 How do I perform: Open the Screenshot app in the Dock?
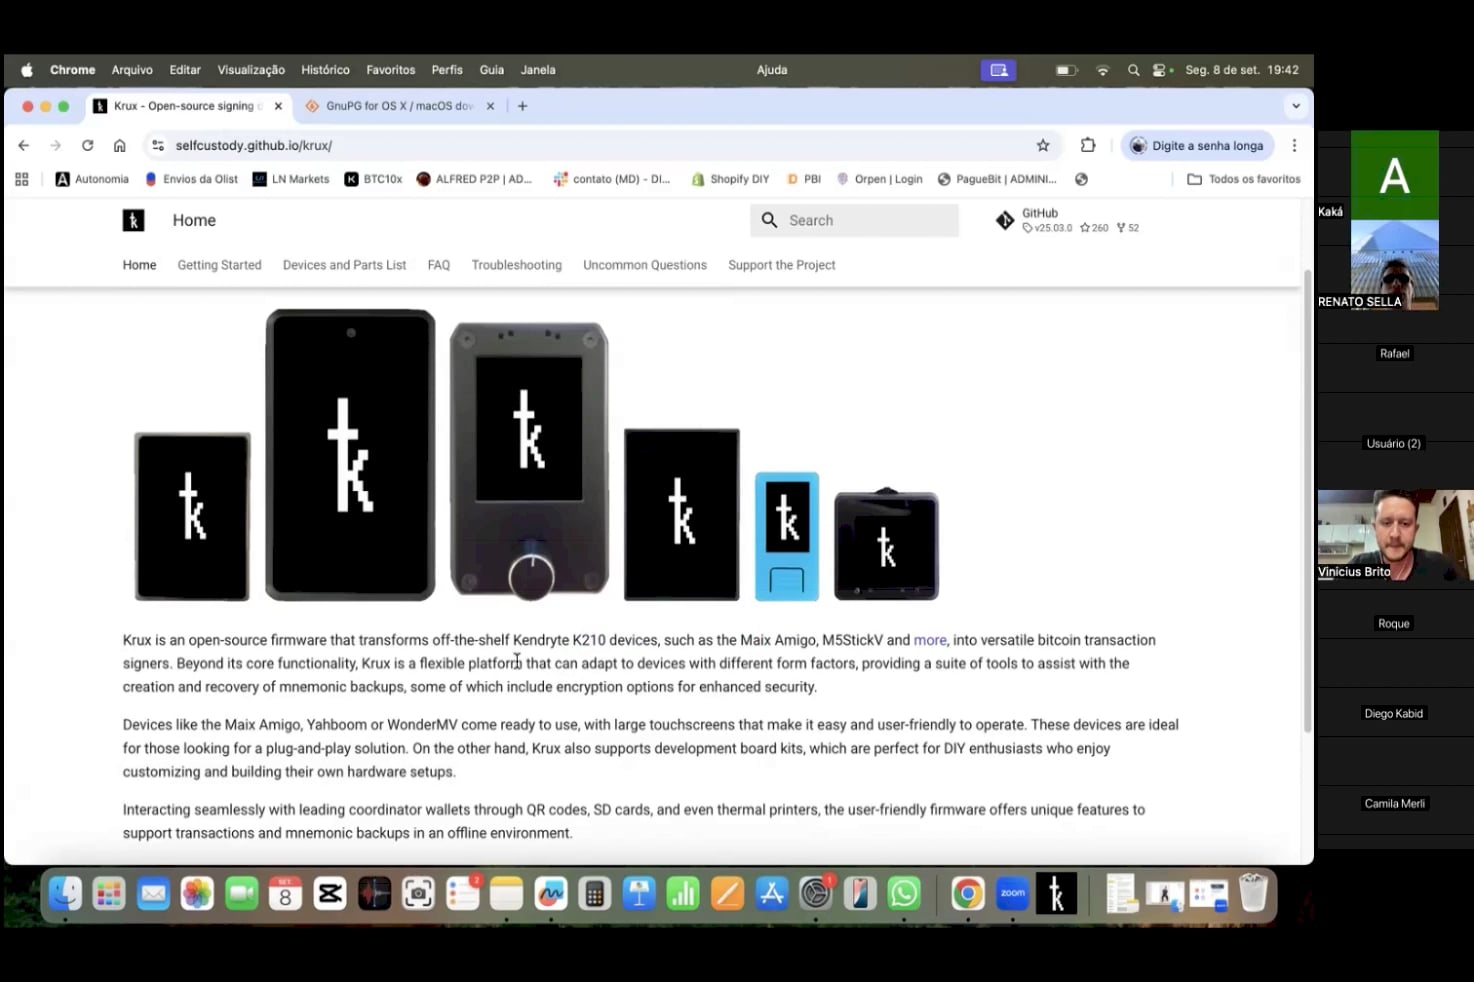click(x=418, y=893)
